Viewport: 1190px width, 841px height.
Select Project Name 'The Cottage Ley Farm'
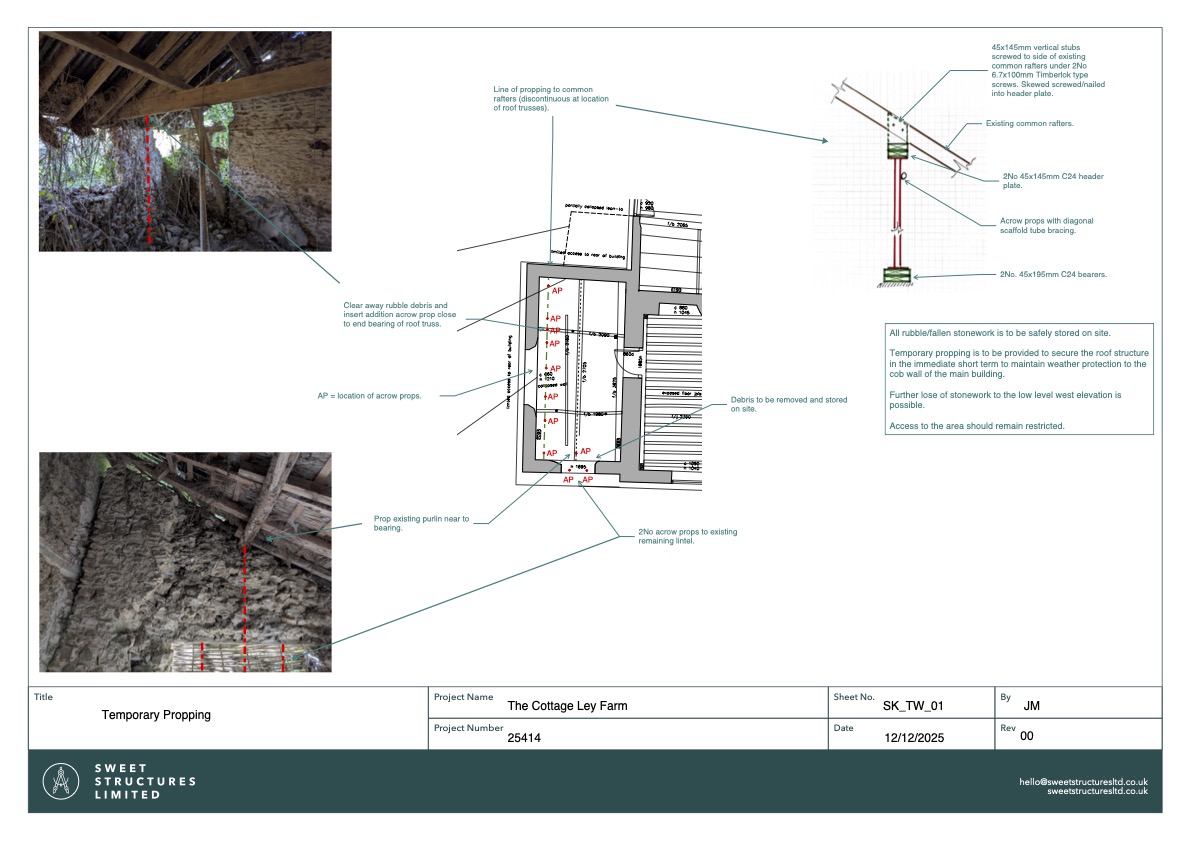pos(567,706)
